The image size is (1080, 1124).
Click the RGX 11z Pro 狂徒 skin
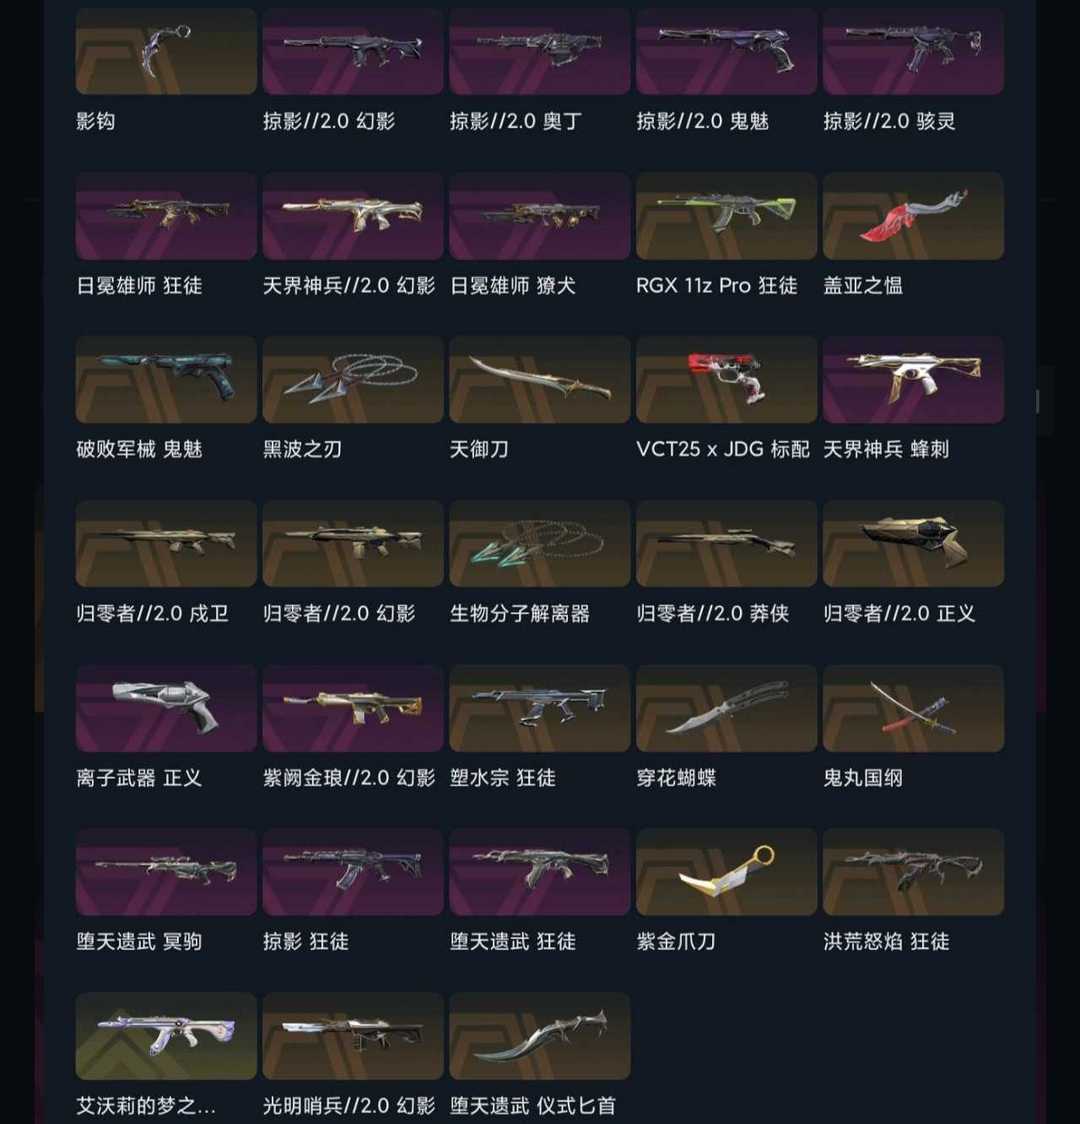tap(726, 216)
